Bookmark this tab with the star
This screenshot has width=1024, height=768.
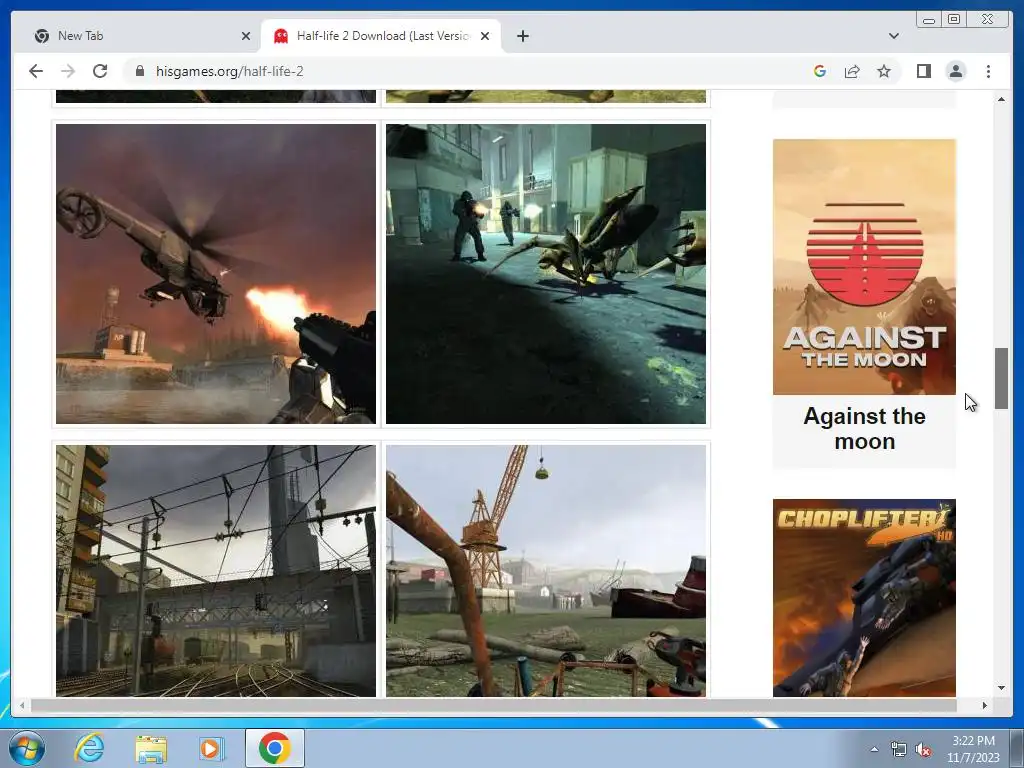884,71
